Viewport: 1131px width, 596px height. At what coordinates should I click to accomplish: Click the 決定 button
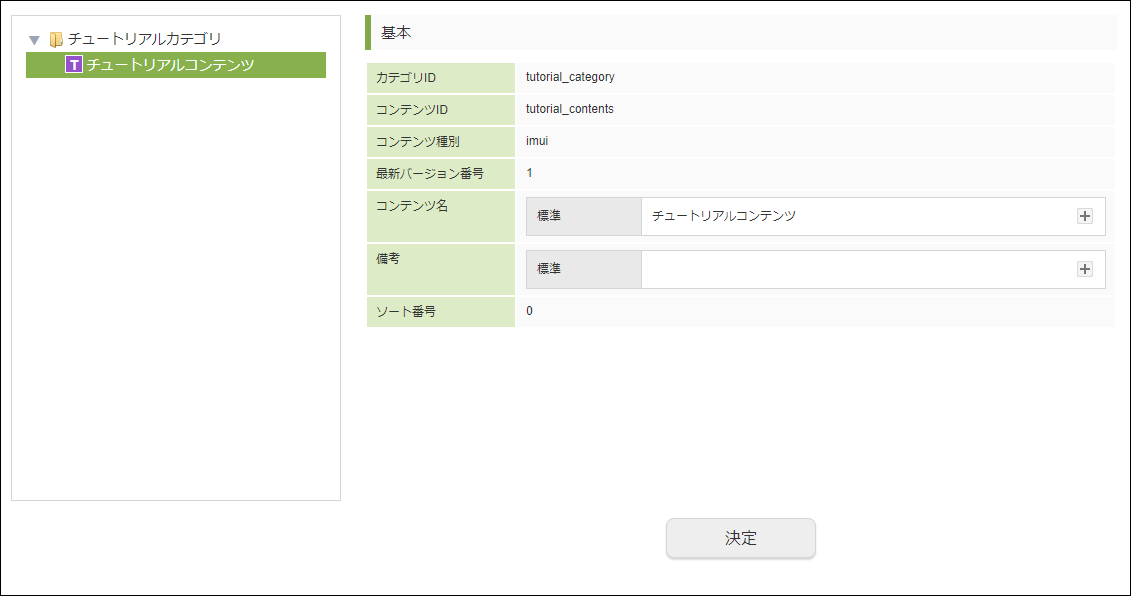tap(741, 538)
